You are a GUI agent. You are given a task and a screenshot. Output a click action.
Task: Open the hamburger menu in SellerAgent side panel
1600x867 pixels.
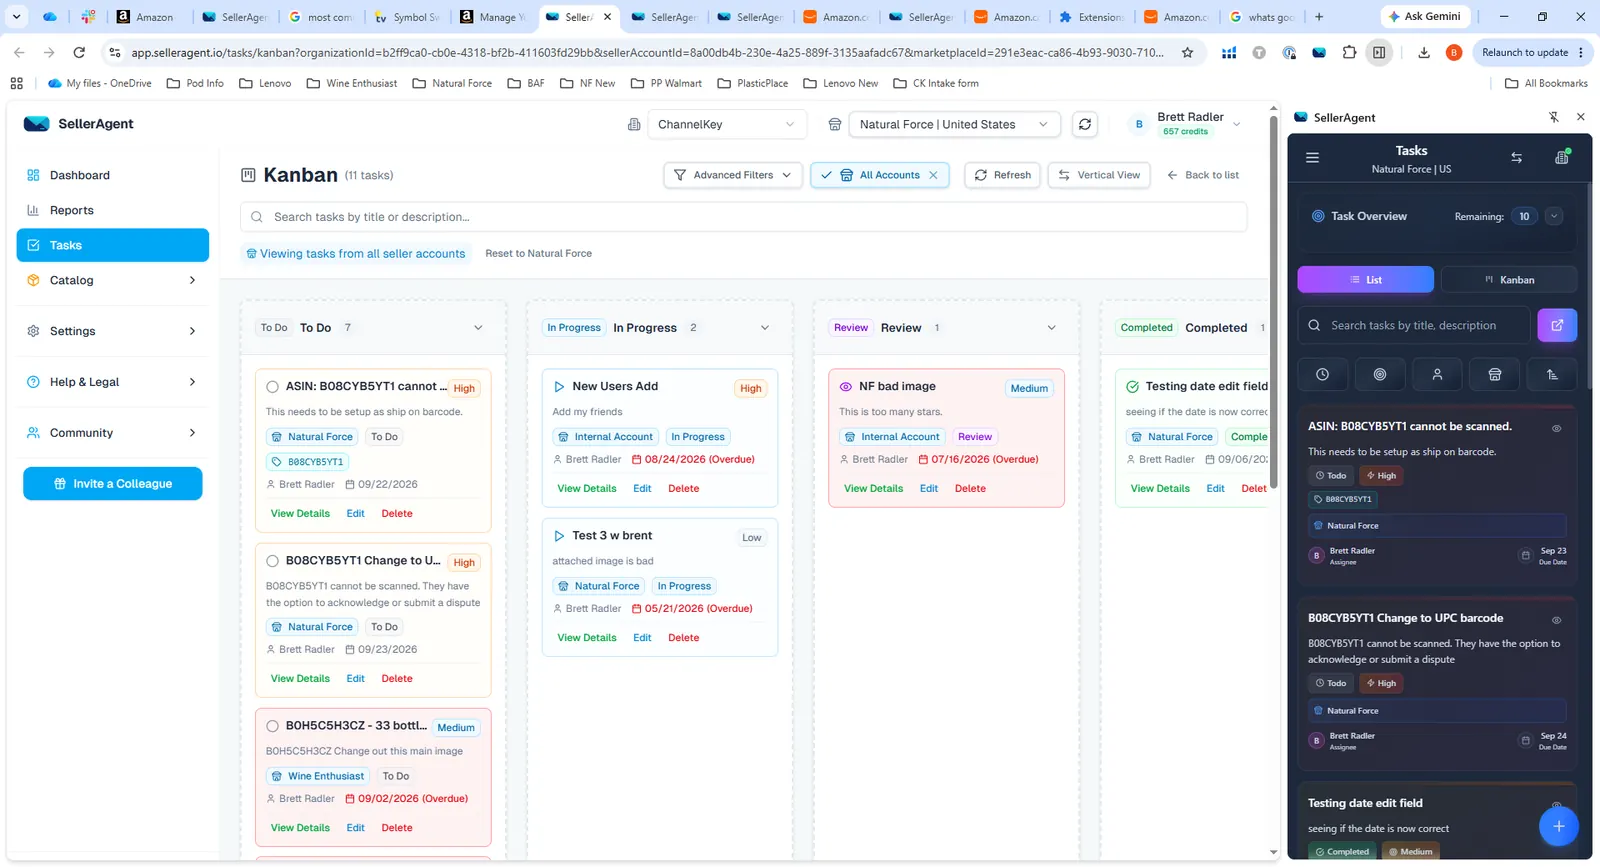pos(1312,158)
